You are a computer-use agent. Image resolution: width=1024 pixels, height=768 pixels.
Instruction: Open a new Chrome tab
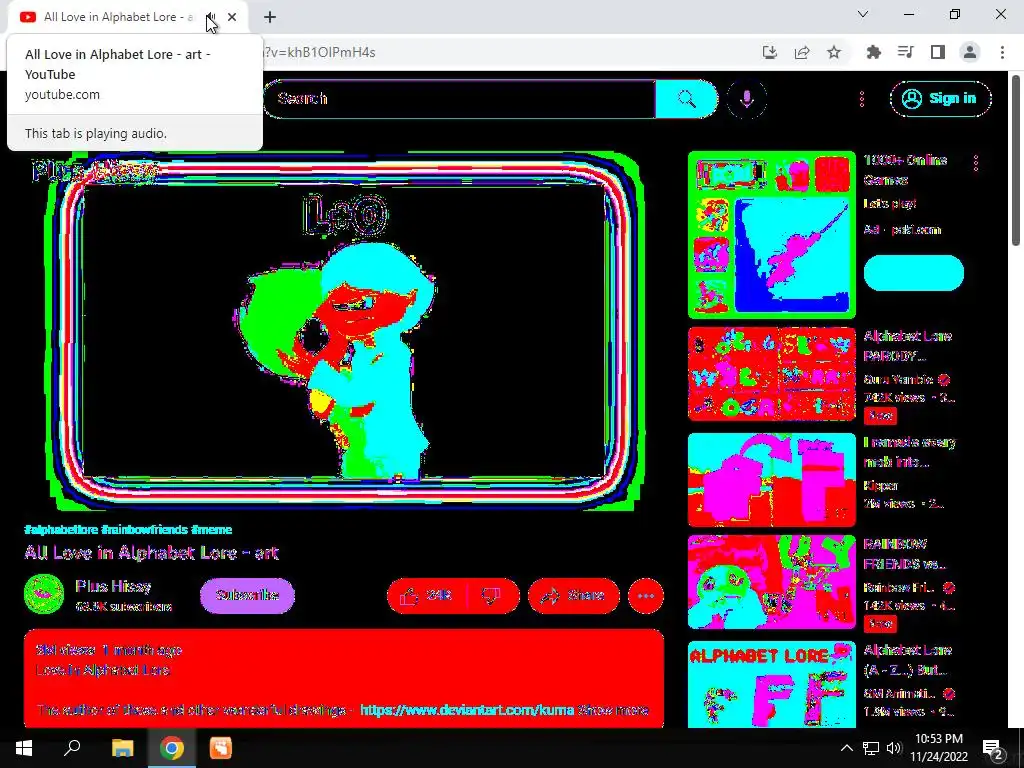[270, 17]
